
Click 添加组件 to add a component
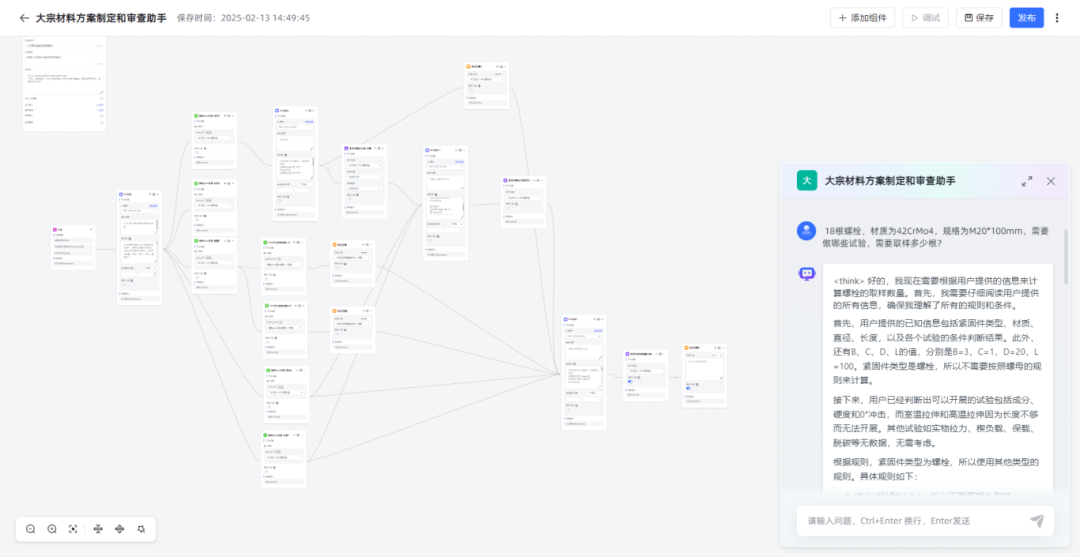862,18
